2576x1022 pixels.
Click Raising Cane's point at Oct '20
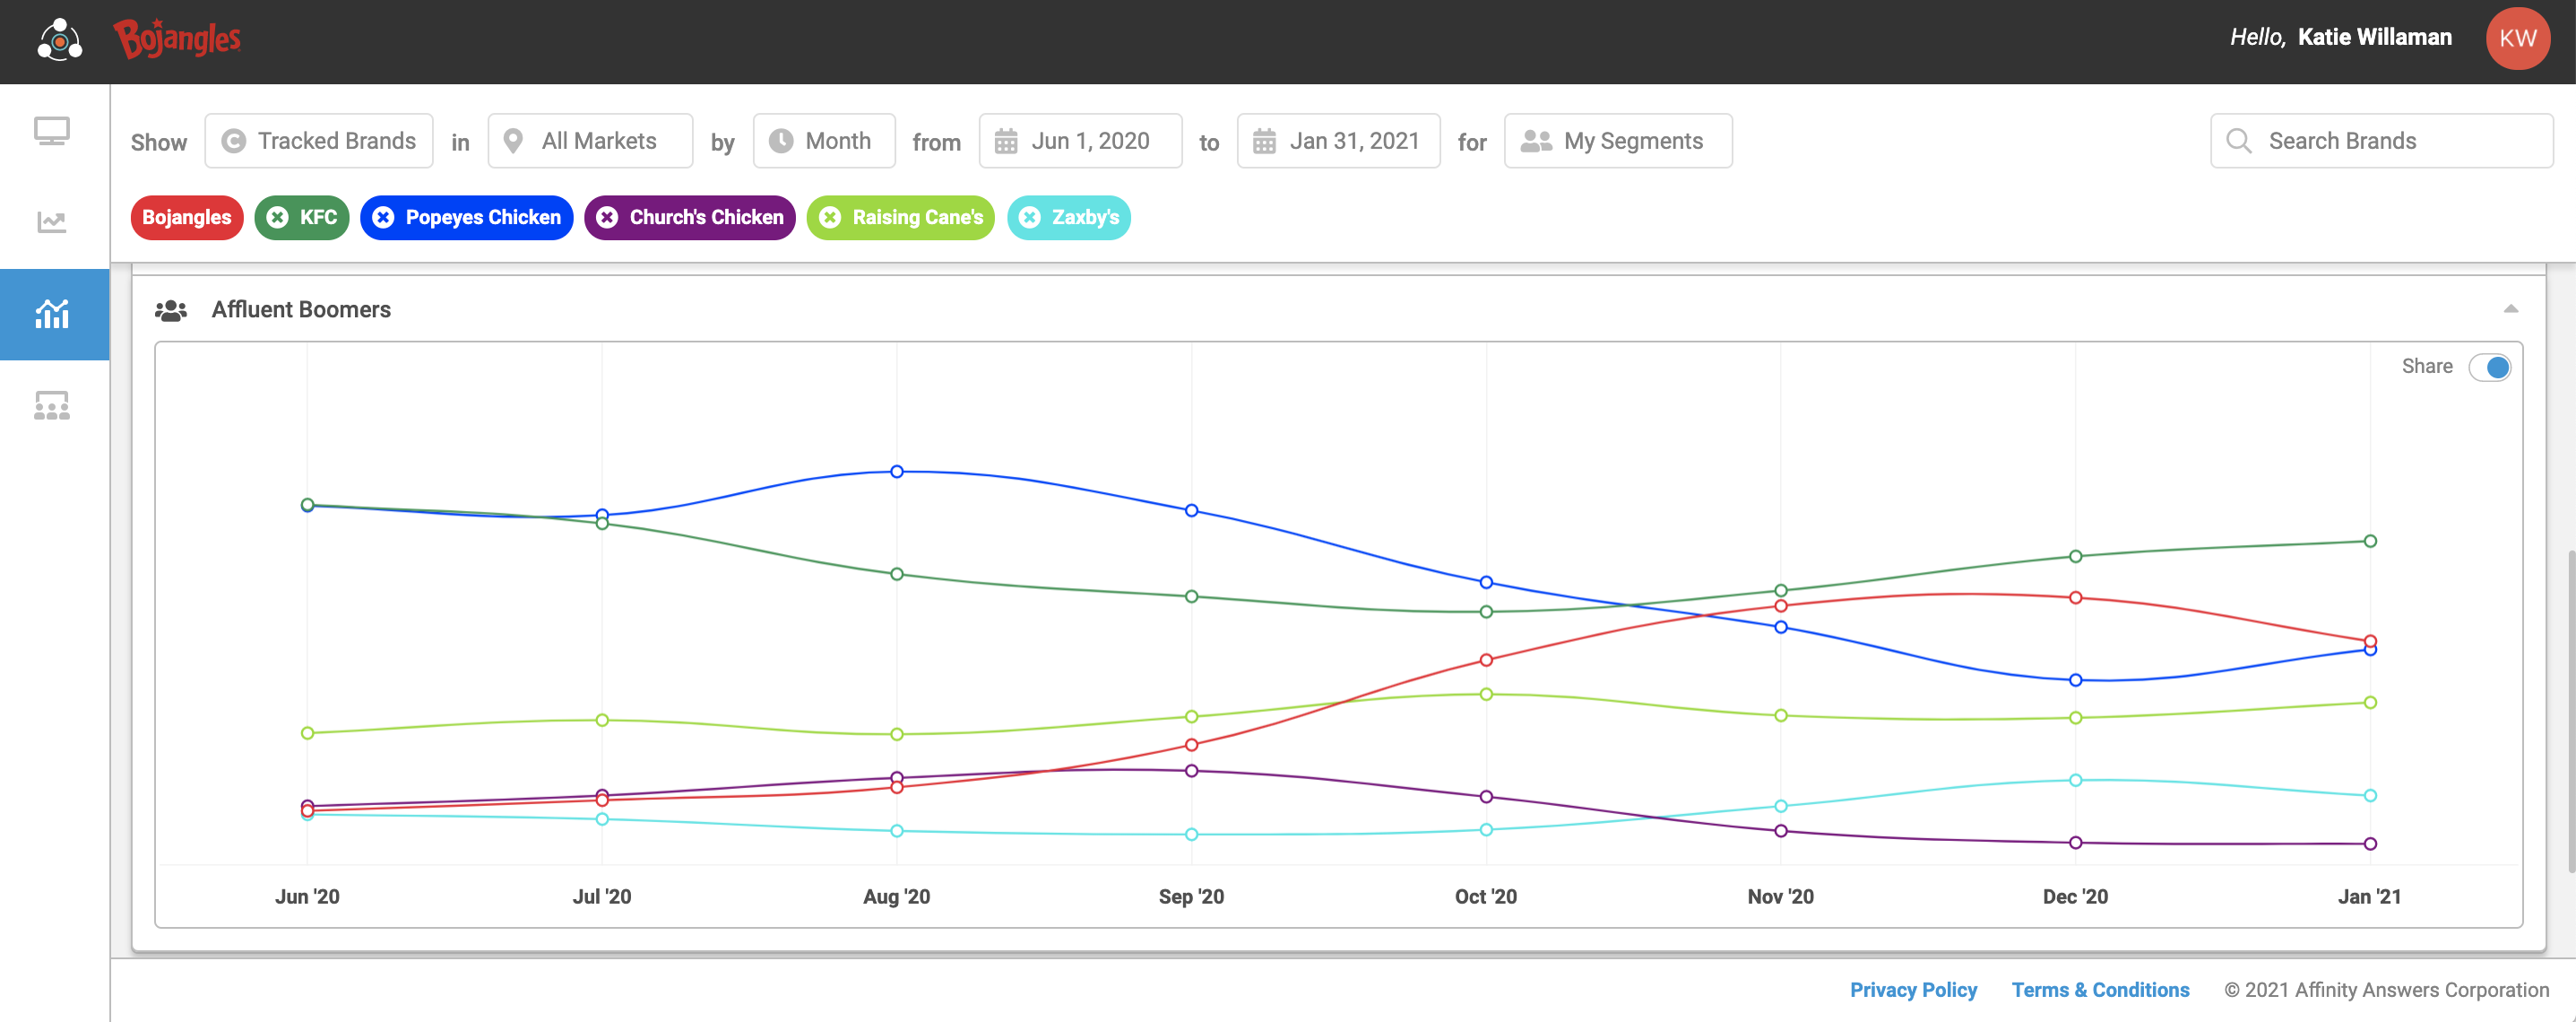(x=1486, y=694)
